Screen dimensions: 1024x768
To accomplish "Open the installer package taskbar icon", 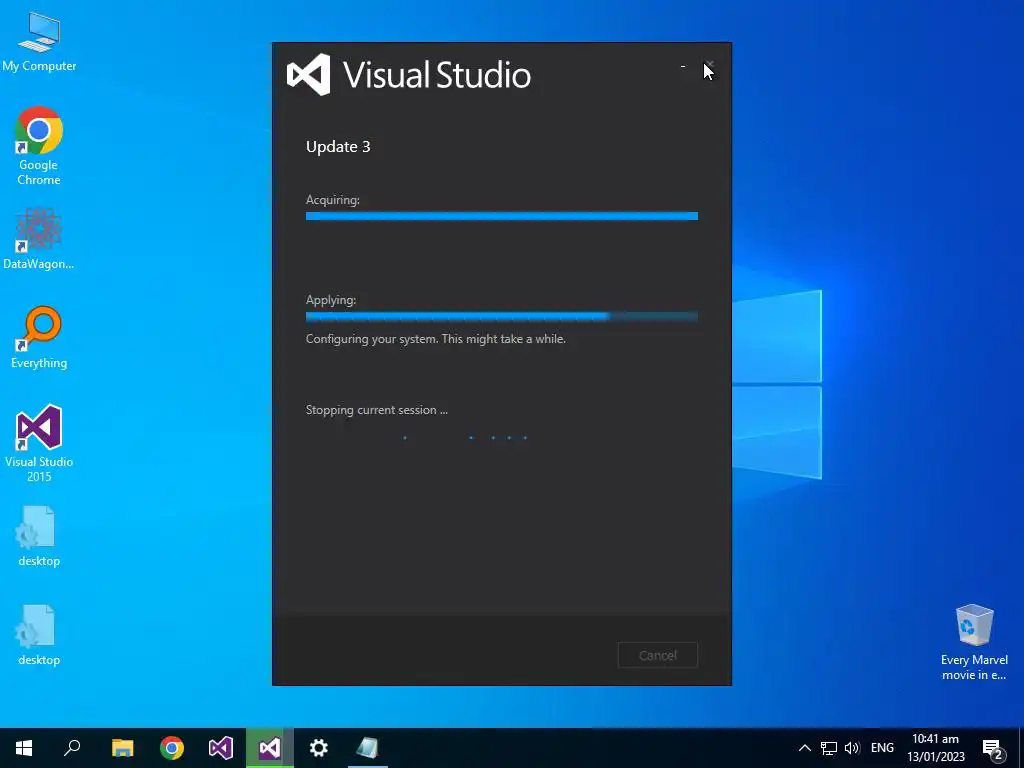I will coord(368,748).
